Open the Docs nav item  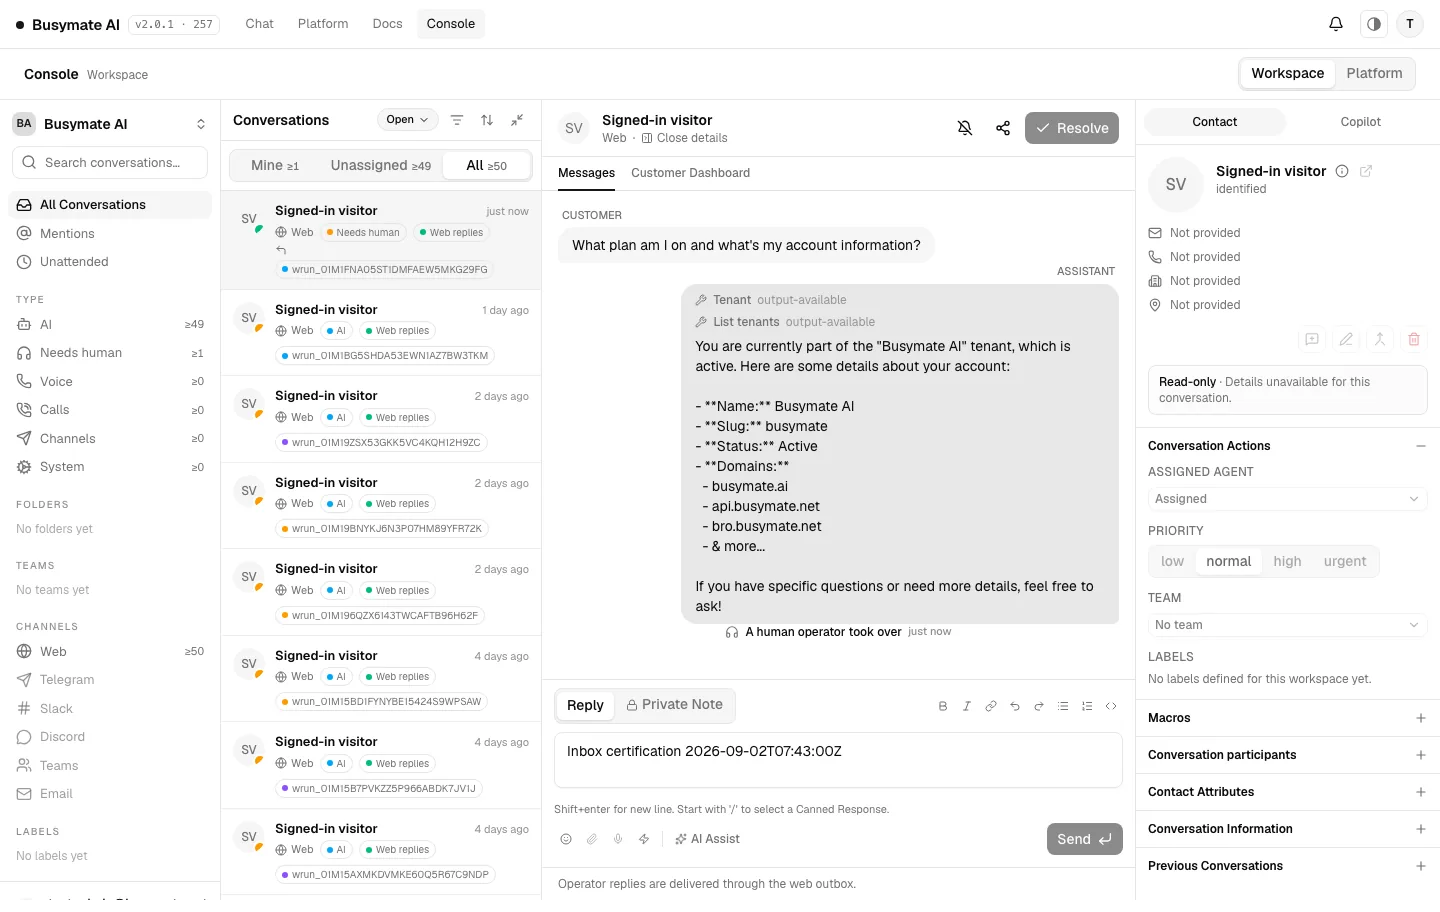(x=387, y=24)
